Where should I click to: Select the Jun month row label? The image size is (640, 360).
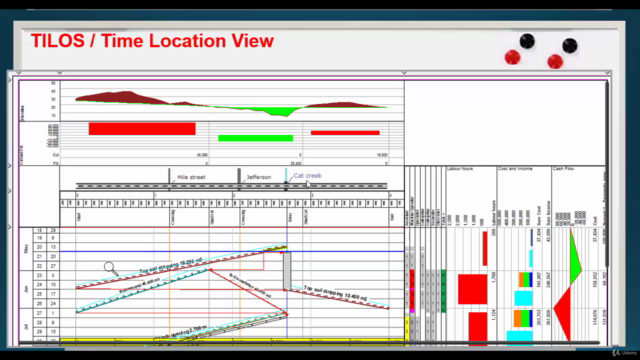point(26,289)
